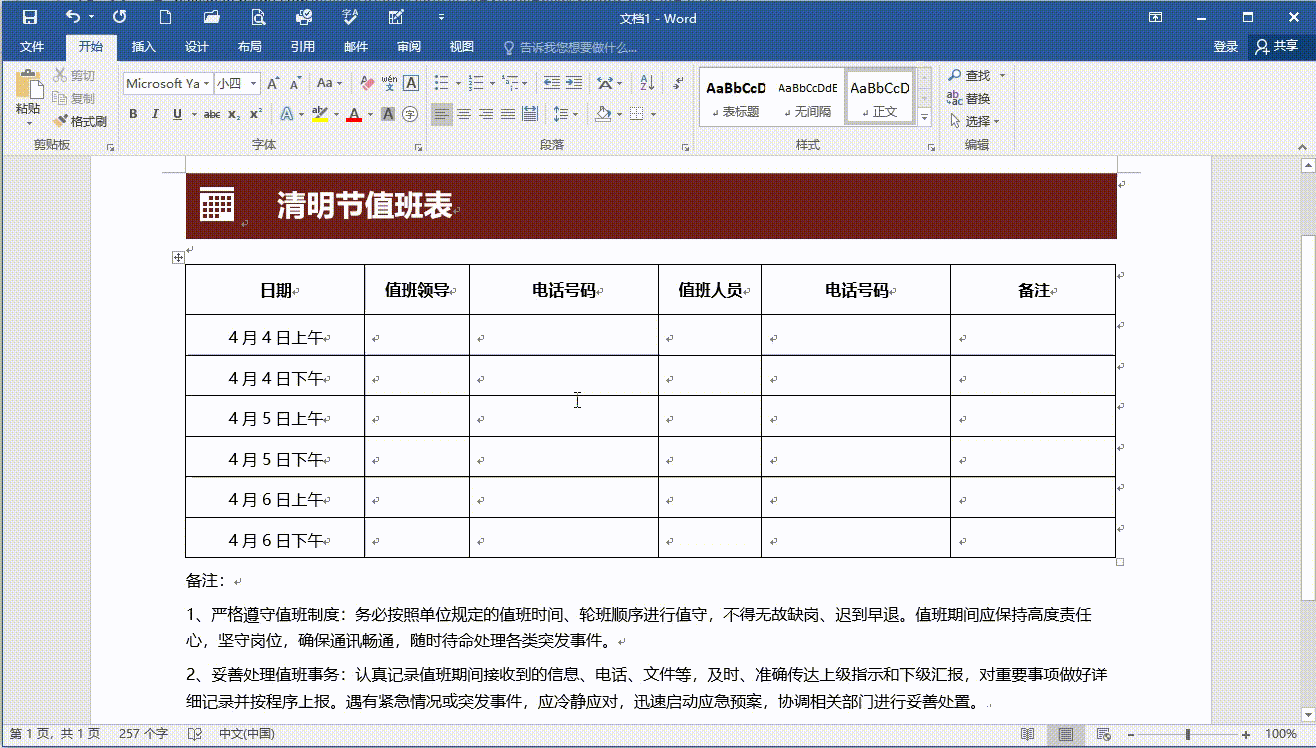Click 登录 to sign in
1316x748 pixels.
click(1226, 47)
